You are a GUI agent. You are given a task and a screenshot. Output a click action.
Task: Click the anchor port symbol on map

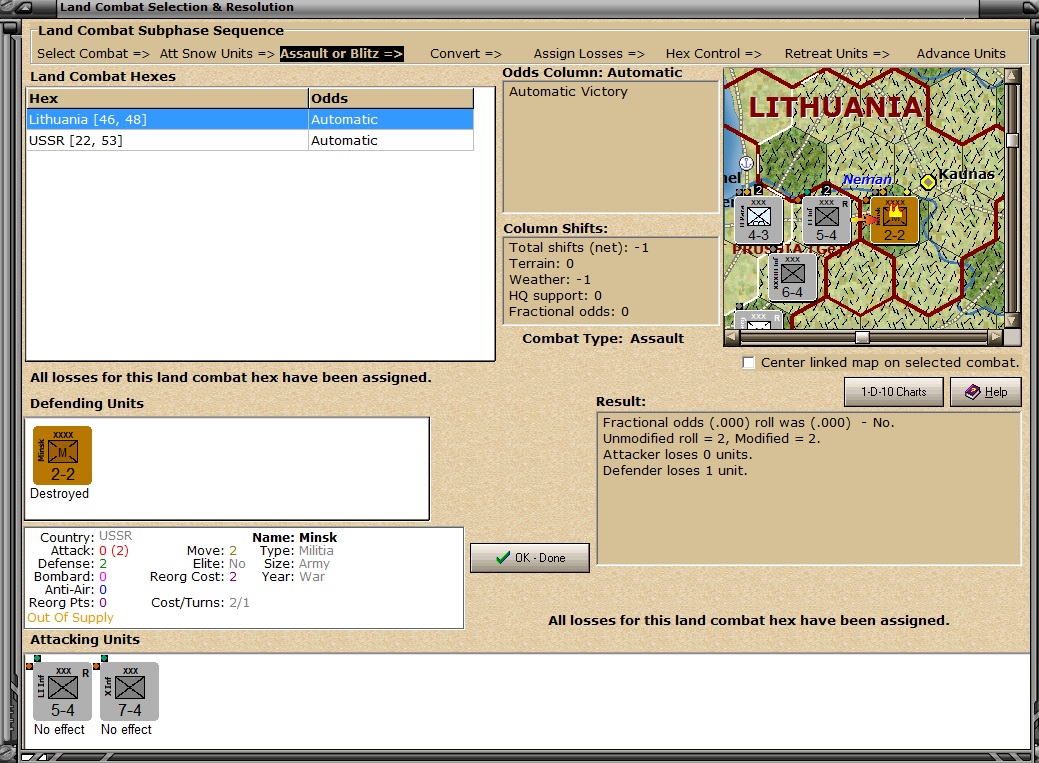pyautogui.click(x=746, y=162)
